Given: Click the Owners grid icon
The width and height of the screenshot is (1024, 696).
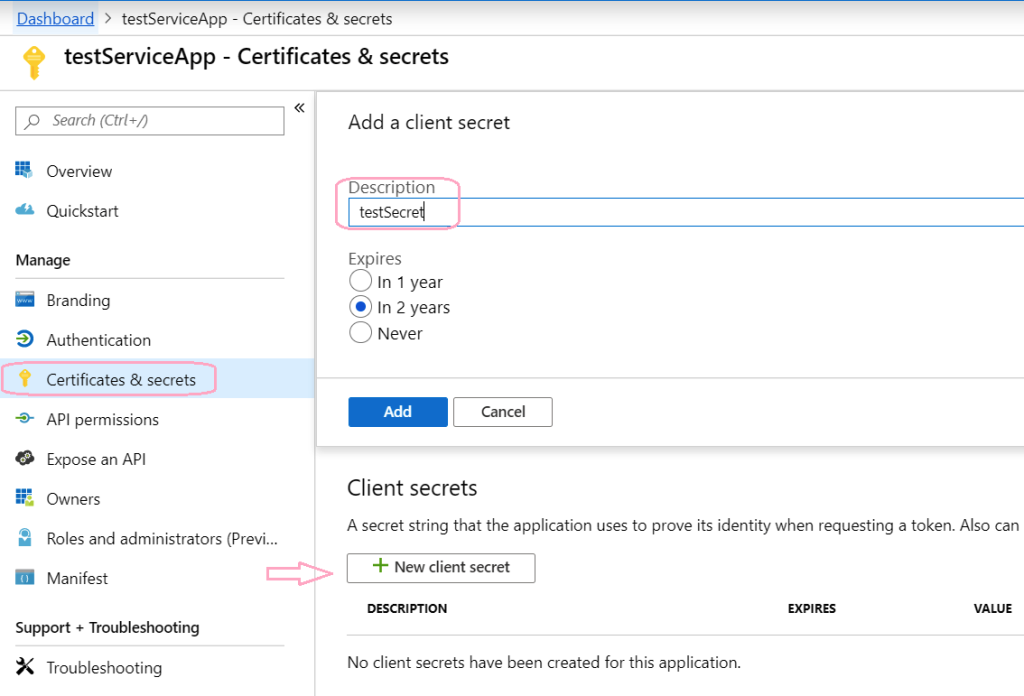Looking at the screenshot, I should coord(25,498).
